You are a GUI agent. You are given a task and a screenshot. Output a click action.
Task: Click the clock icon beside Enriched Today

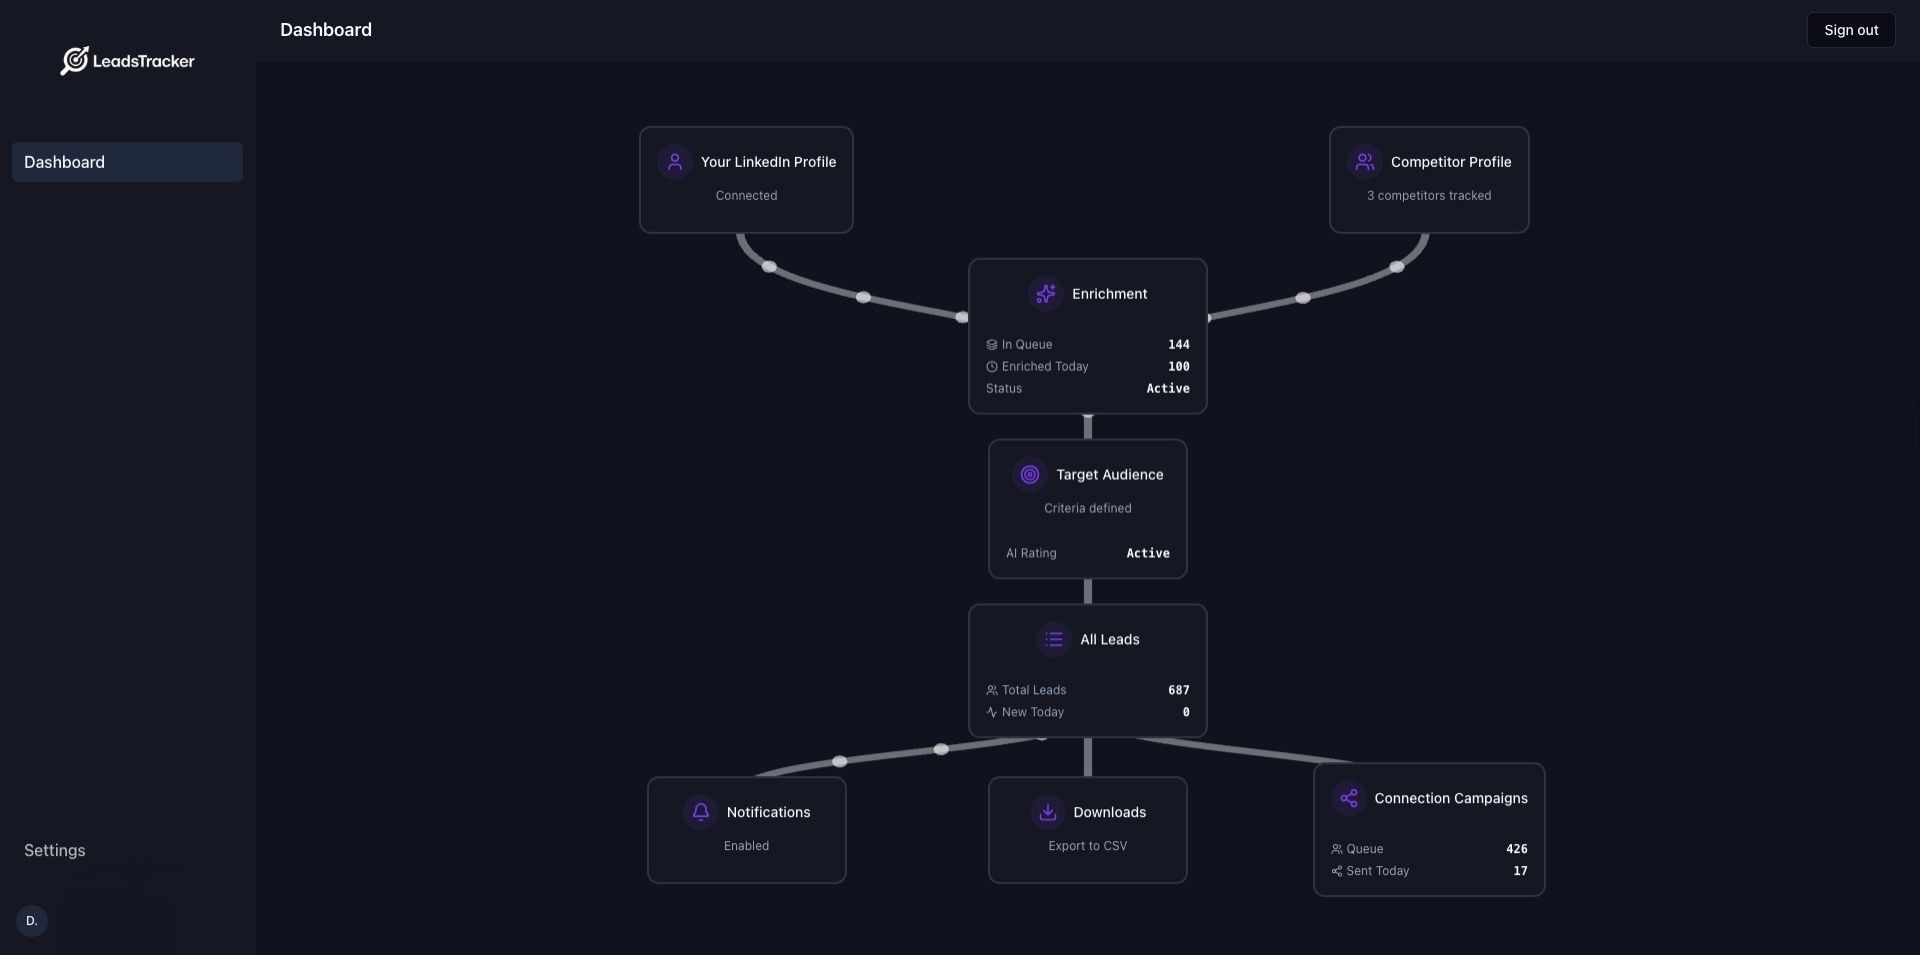pos(991,366)
